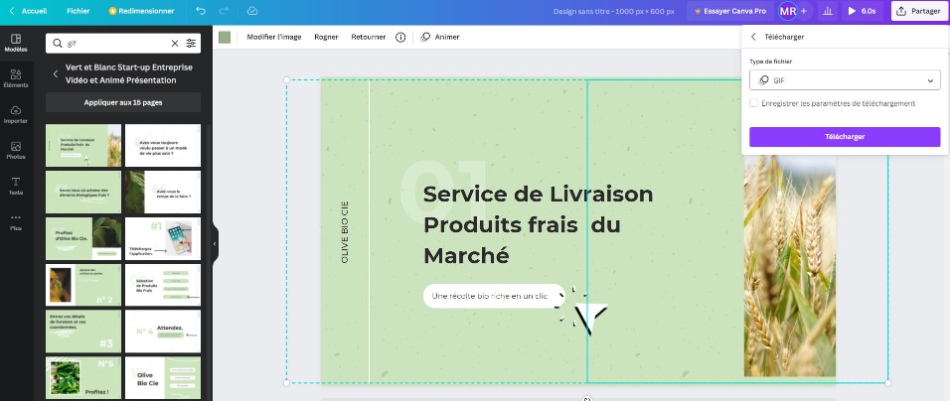Click the Partager button
Viewport: 950px width, 401px height.
pos(919,11)
